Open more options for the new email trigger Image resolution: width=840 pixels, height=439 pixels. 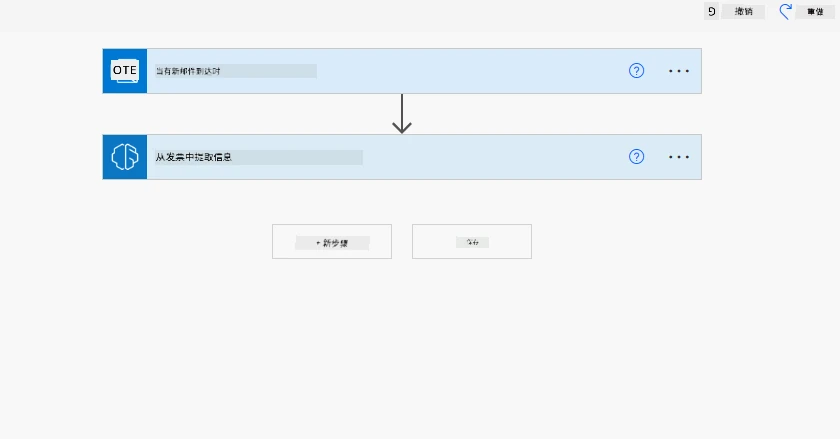click(679, 71)
